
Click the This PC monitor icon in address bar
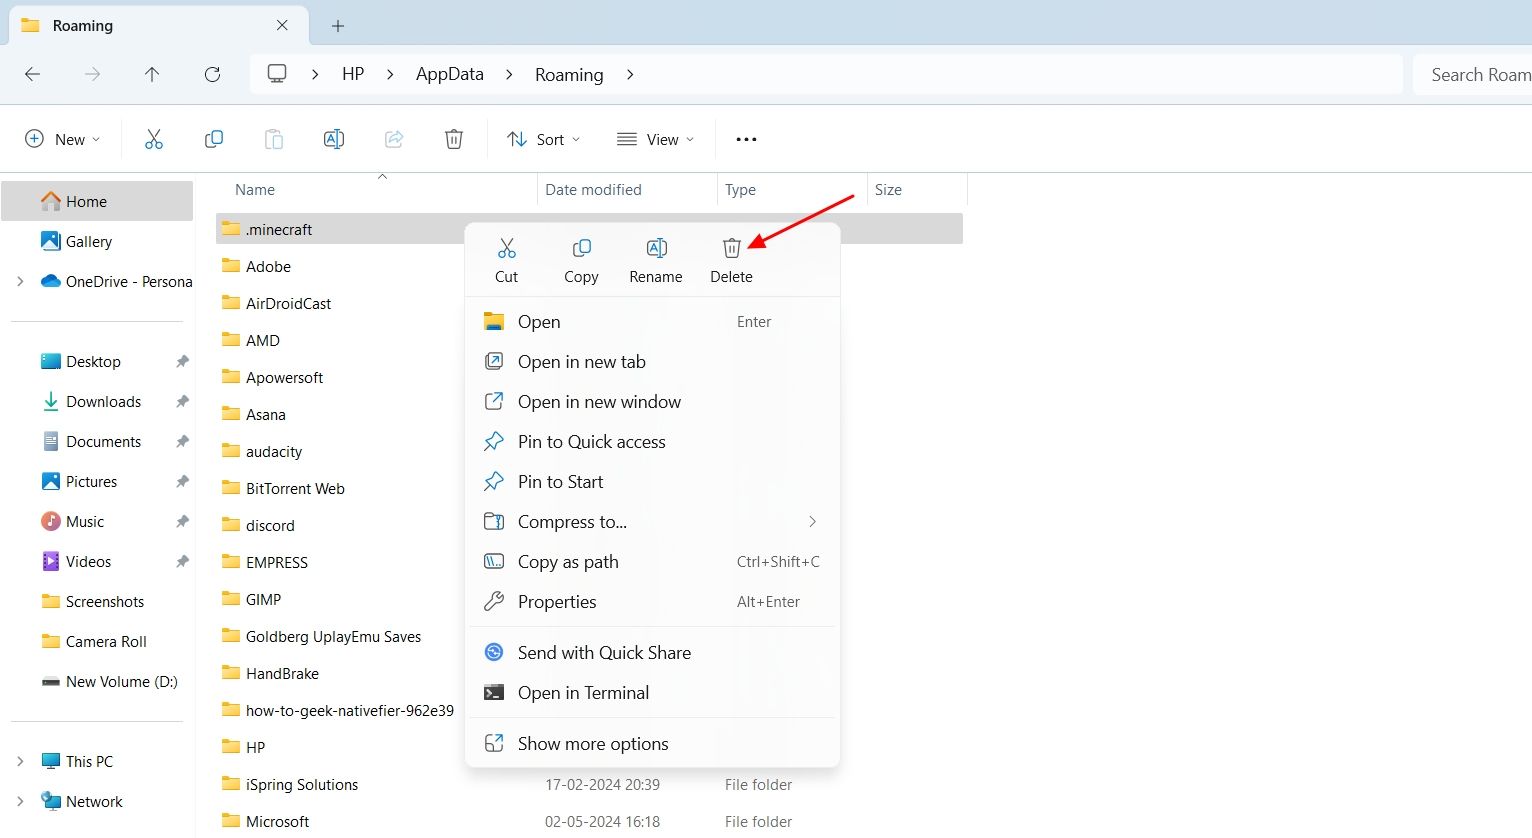277,74
